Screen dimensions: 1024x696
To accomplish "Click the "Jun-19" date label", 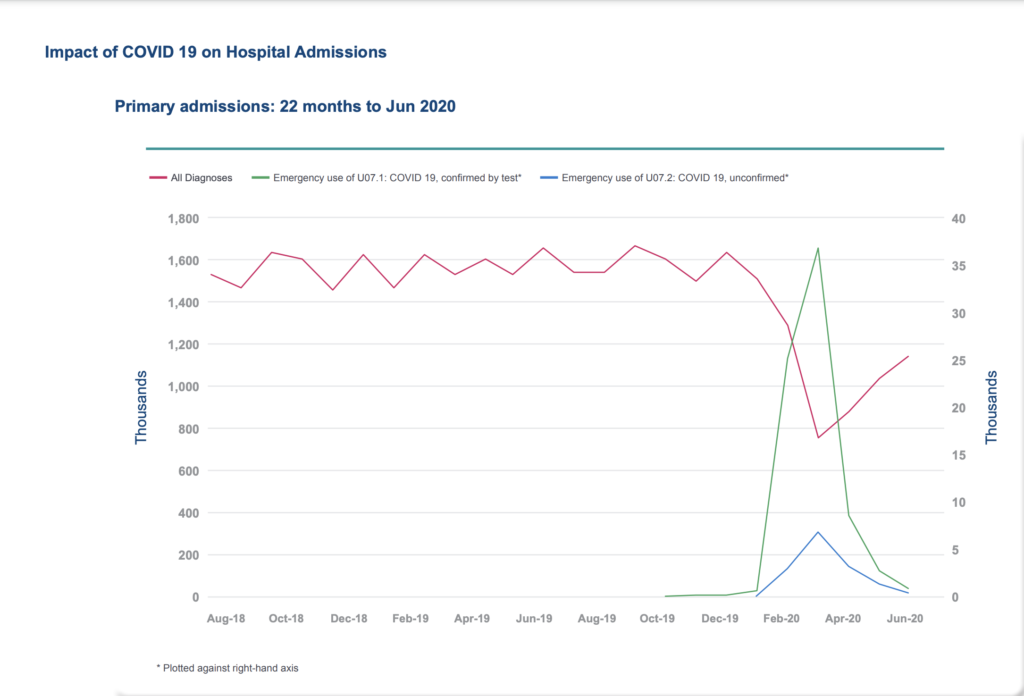I will (x=534, y=618).
